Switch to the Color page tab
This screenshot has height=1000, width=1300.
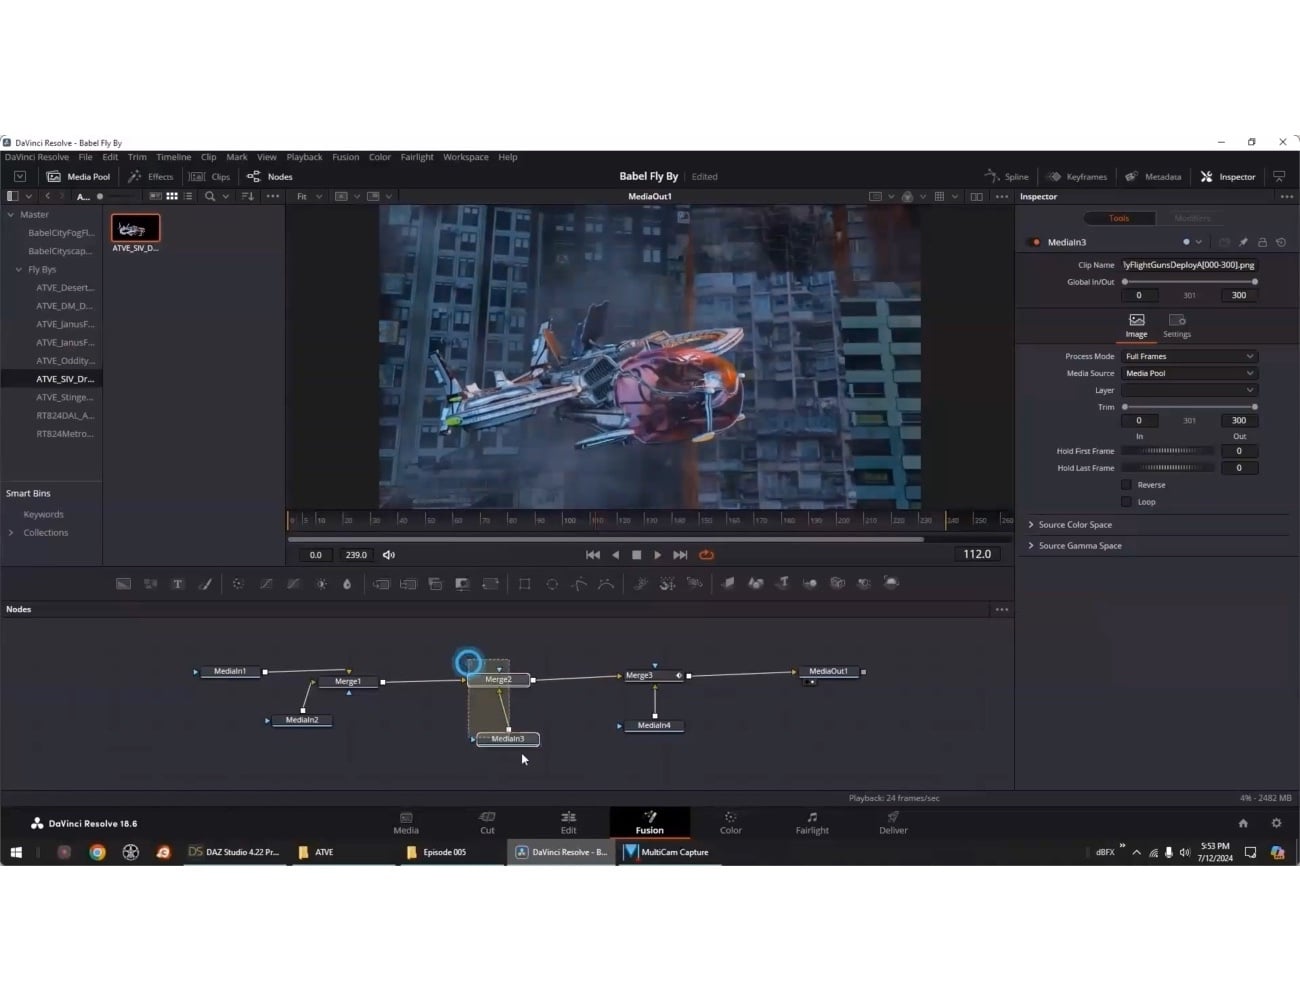click(731, 822)
